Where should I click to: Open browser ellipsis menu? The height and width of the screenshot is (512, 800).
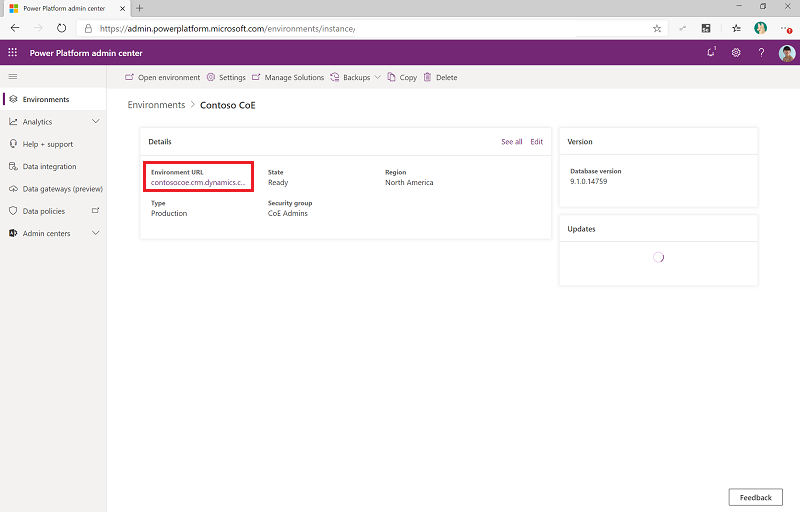(x=786, y=29)
